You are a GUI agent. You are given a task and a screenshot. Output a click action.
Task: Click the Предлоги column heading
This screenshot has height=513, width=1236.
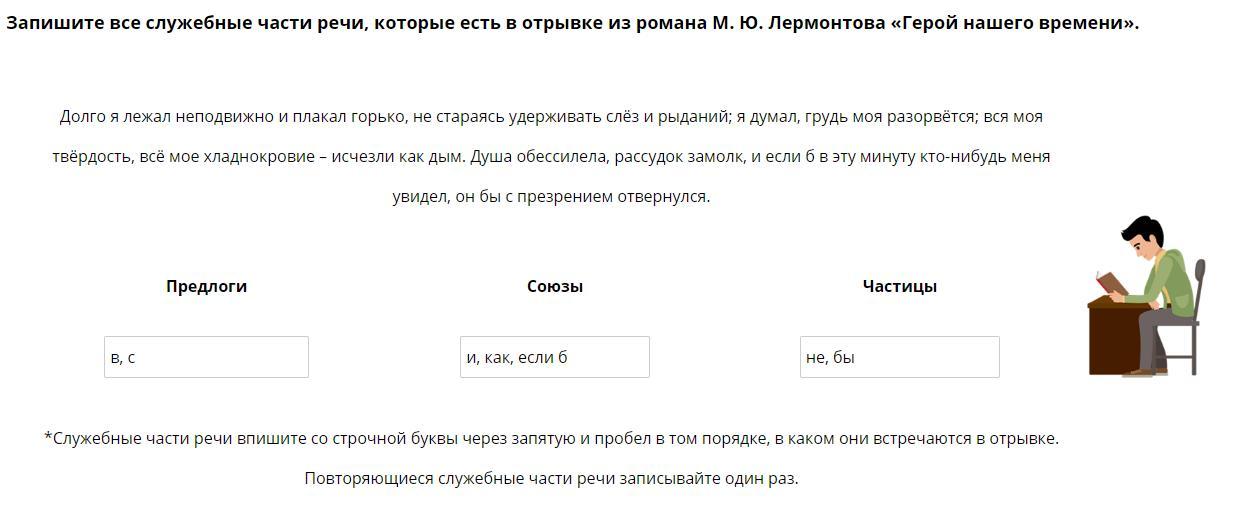(x=206, y=286)
